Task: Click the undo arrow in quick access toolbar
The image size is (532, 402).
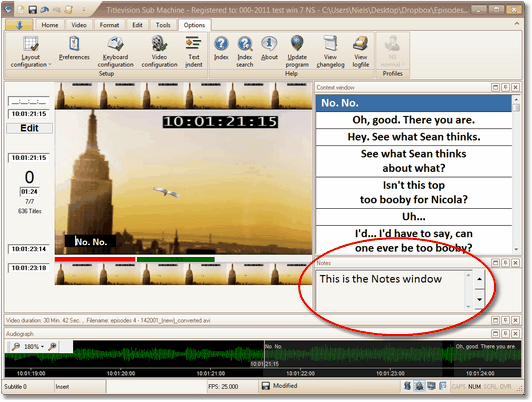Action: (44, 9)
